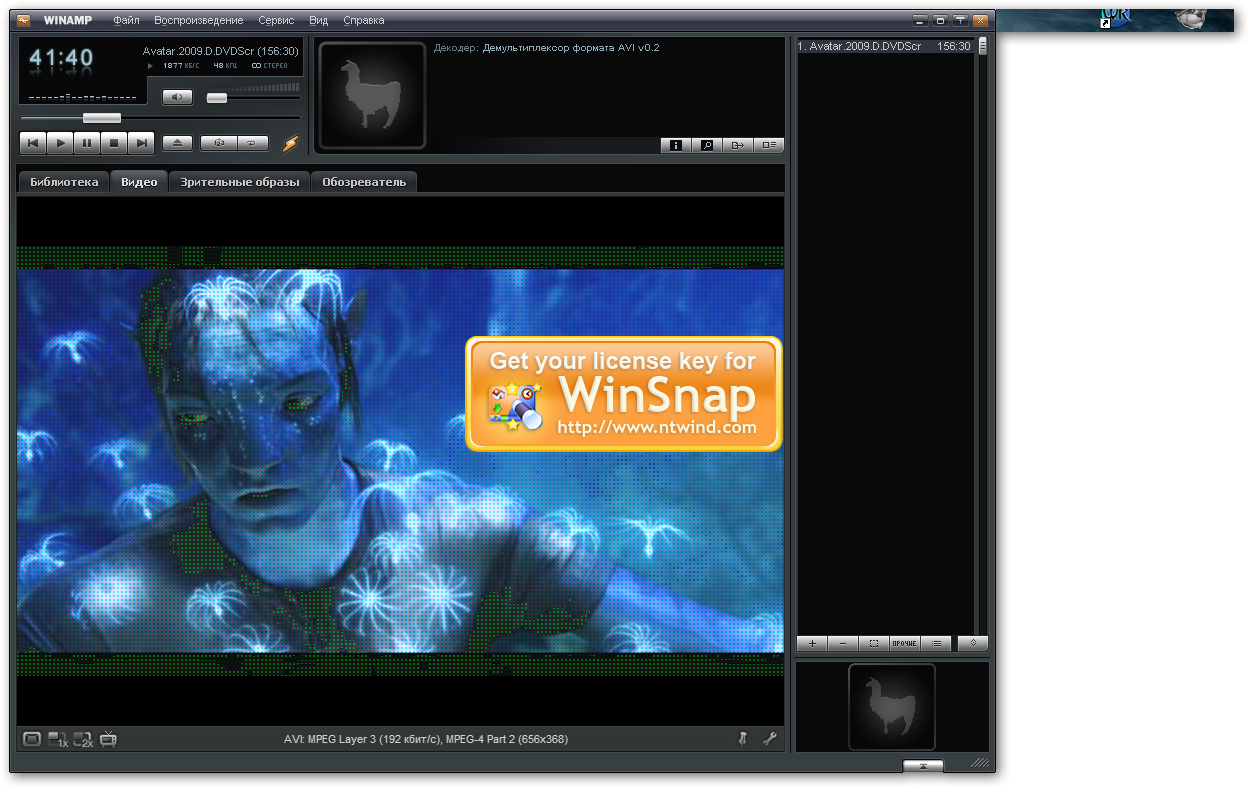Click the export arrow icon in info panel
This screenshot has height=788, width=1249.
pyautogui.click(x=738, y=145)
